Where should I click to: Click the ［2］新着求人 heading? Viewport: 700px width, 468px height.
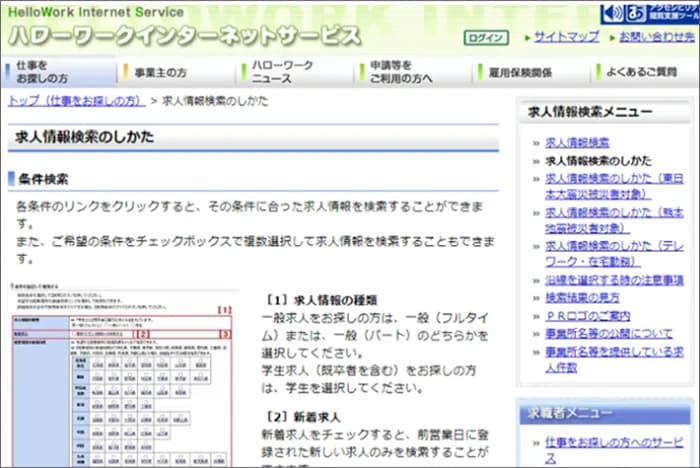click(x=303, y=417)
